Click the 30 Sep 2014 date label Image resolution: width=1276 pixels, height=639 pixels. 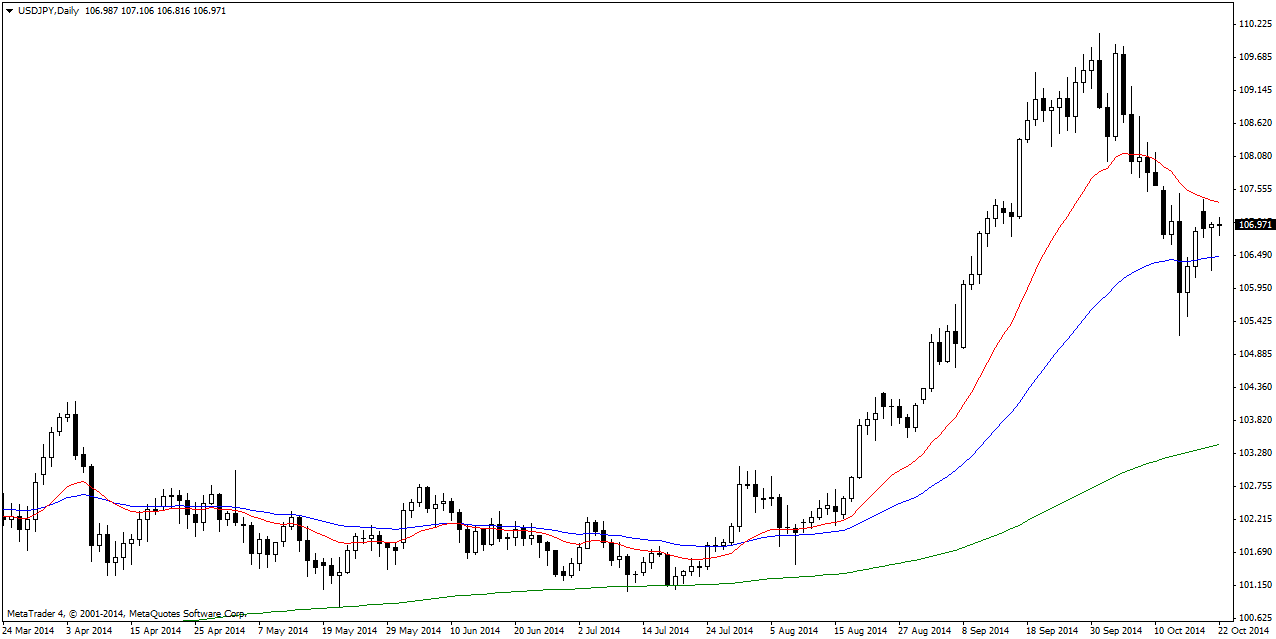coord(1114,631)
